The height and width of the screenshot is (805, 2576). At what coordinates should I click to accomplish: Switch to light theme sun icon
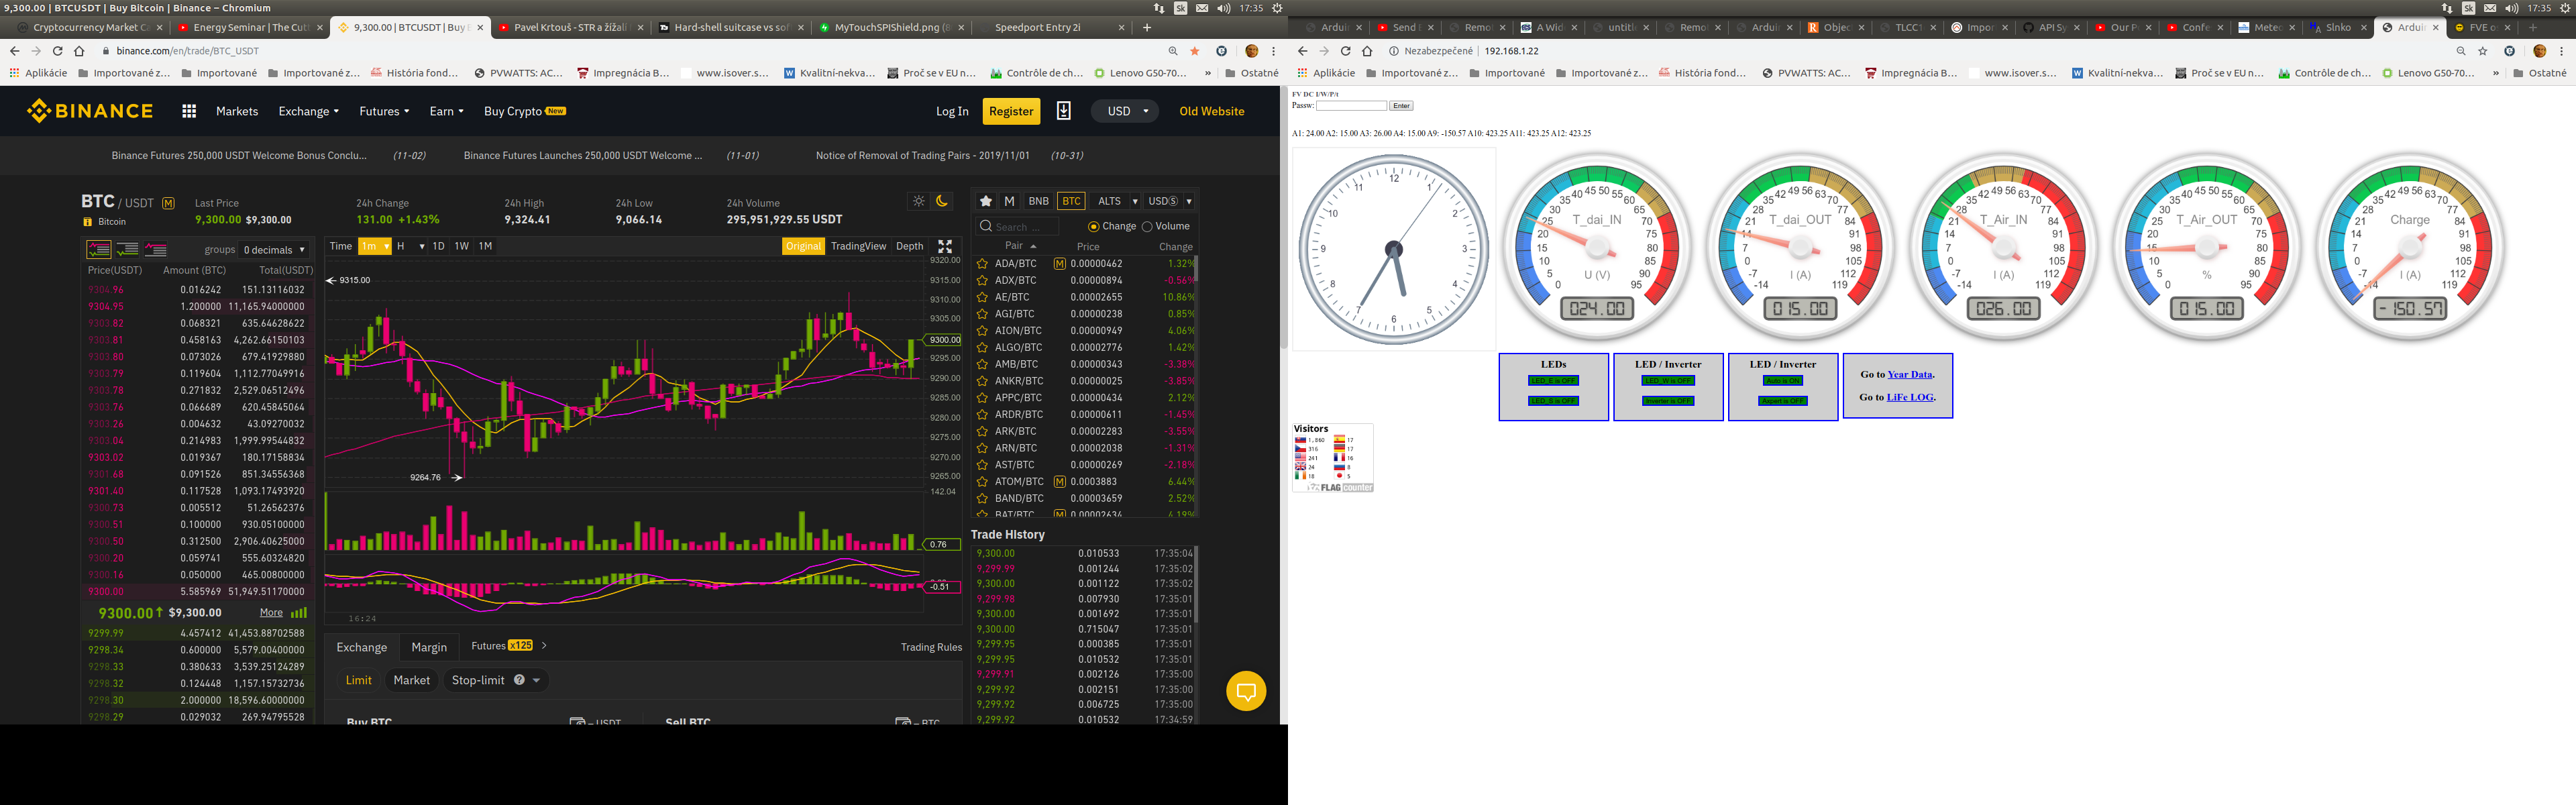tap(919, 201)
